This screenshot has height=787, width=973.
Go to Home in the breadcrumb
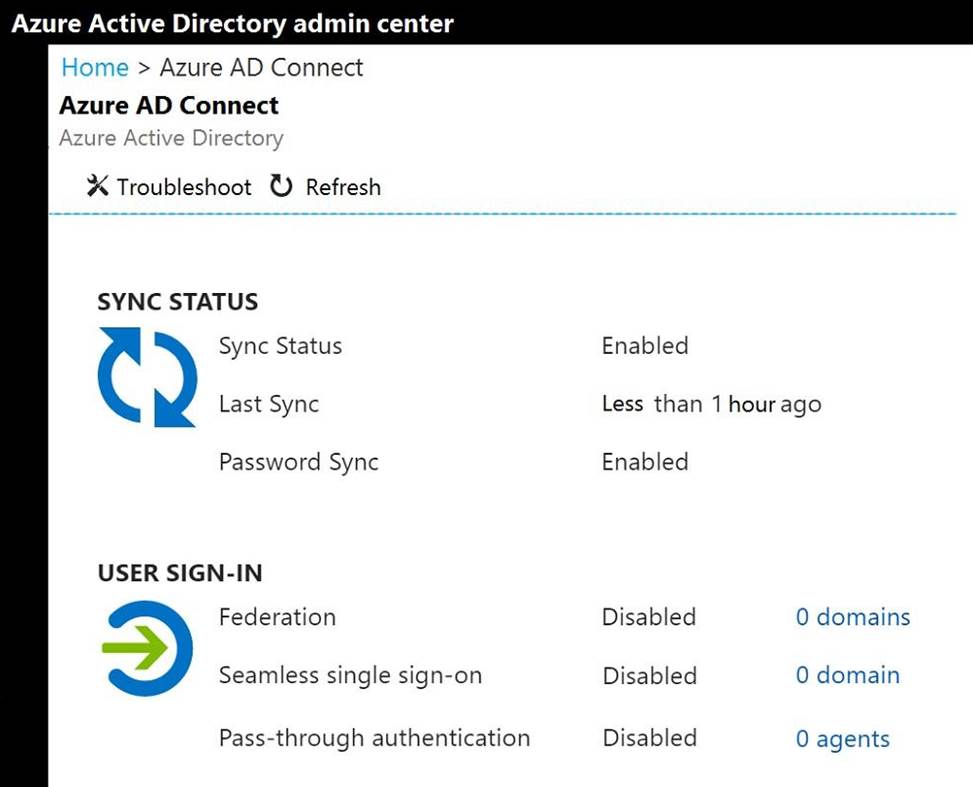coord(95,67)
